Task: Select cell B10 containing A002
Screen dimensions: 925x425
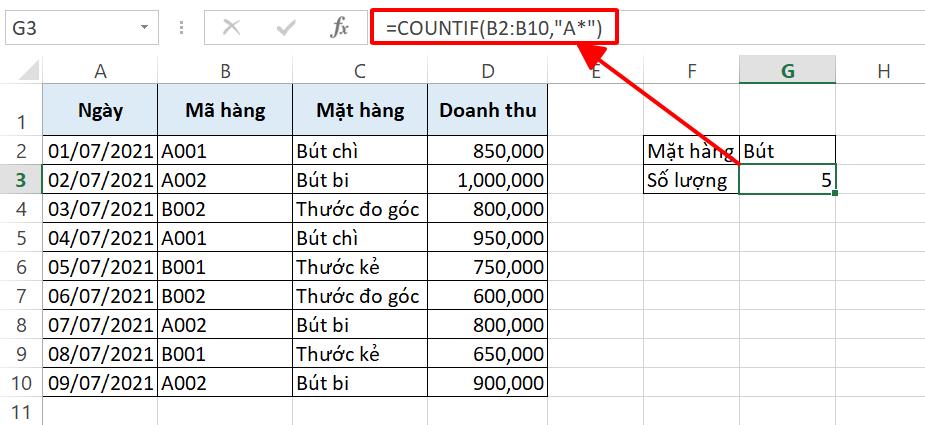Action: pyautogui.click(x=225, y=382)
